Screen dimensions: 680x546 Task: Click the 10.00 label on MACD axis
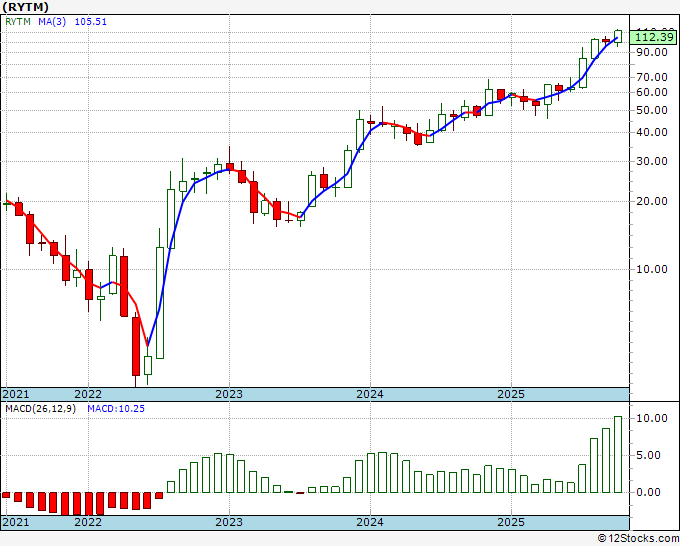pos(652,418)
